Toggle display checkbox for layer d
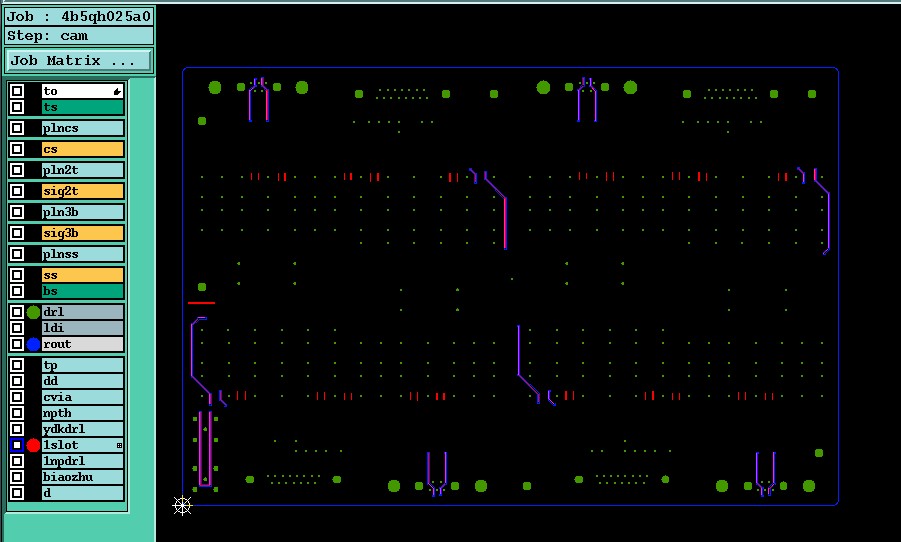The width and height of the screenshot is (901, 542). (x=17, y=493)
